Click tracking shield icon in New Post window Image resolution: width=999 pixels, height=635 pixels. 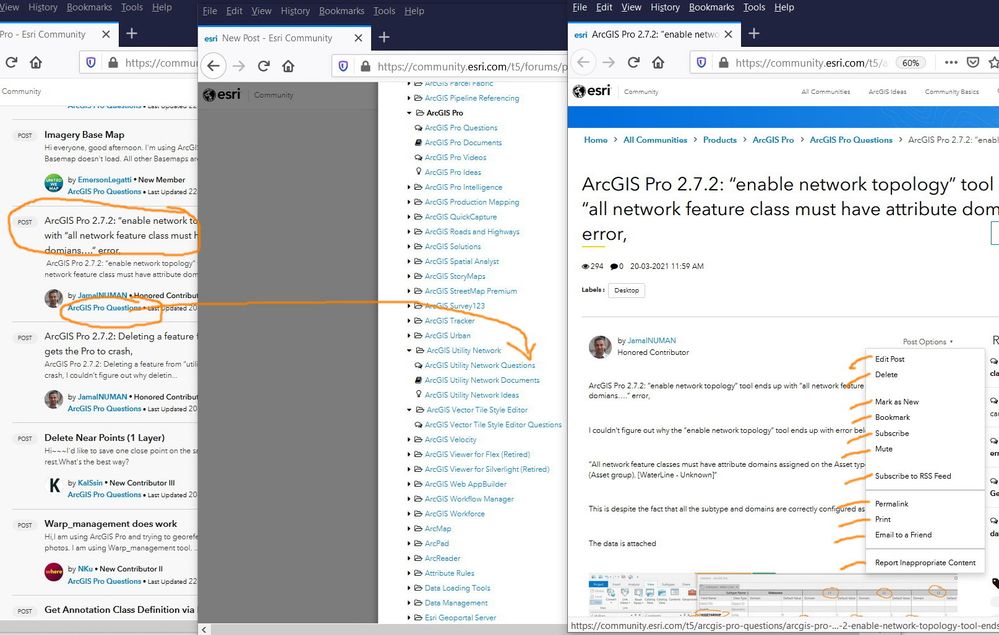343,66
